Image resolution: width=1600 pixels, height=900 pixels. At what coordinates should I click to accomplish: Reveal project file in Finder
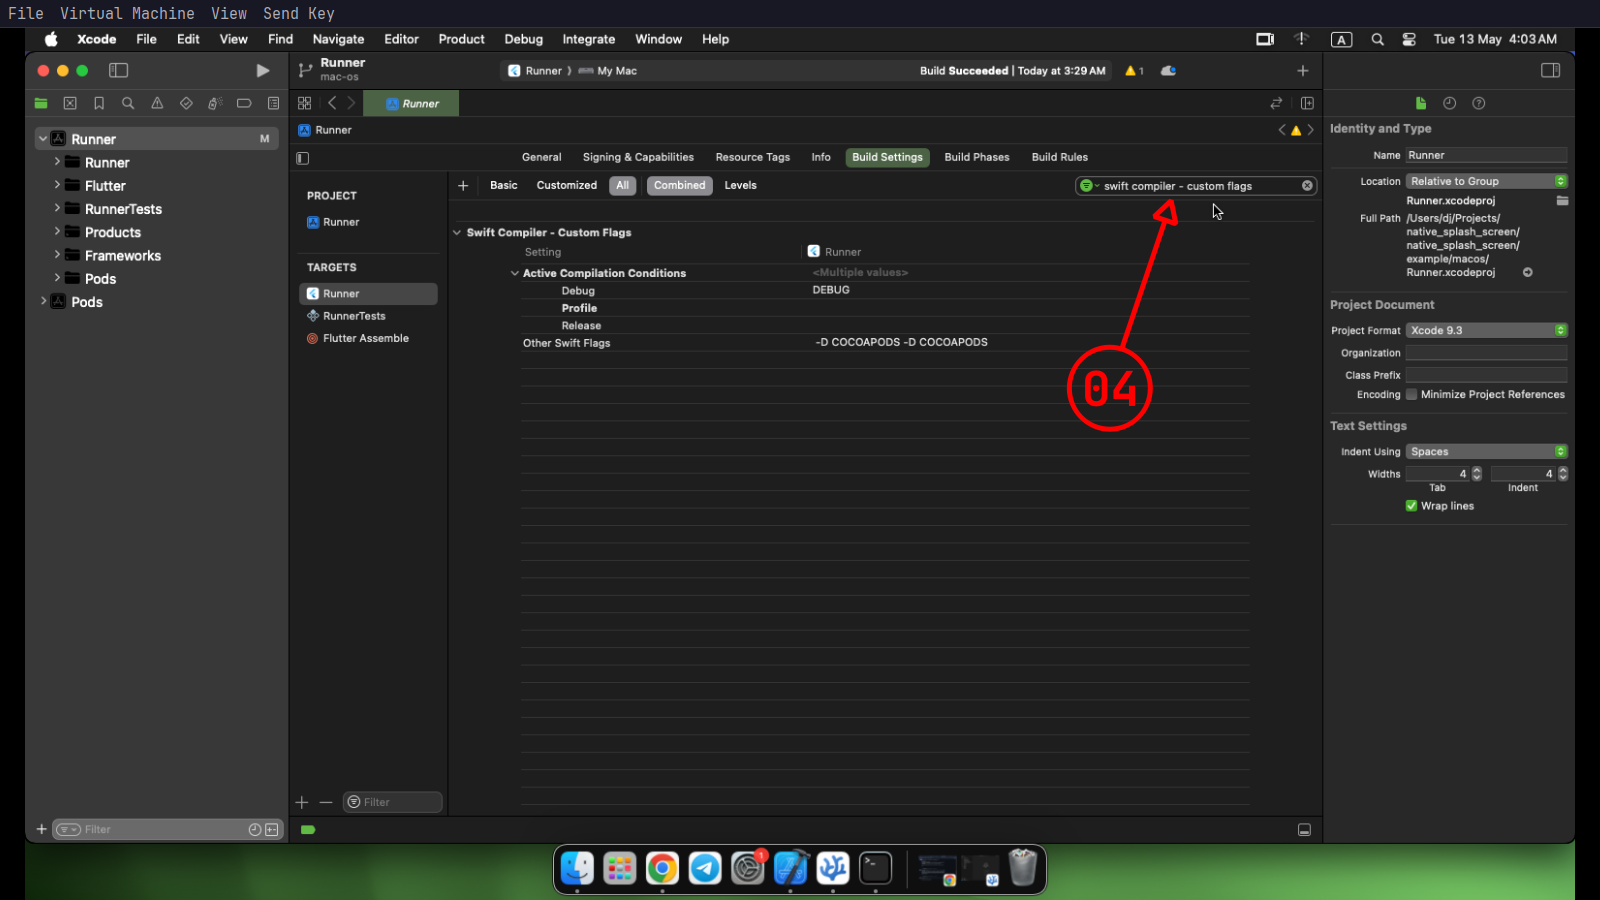(1527, 272)
